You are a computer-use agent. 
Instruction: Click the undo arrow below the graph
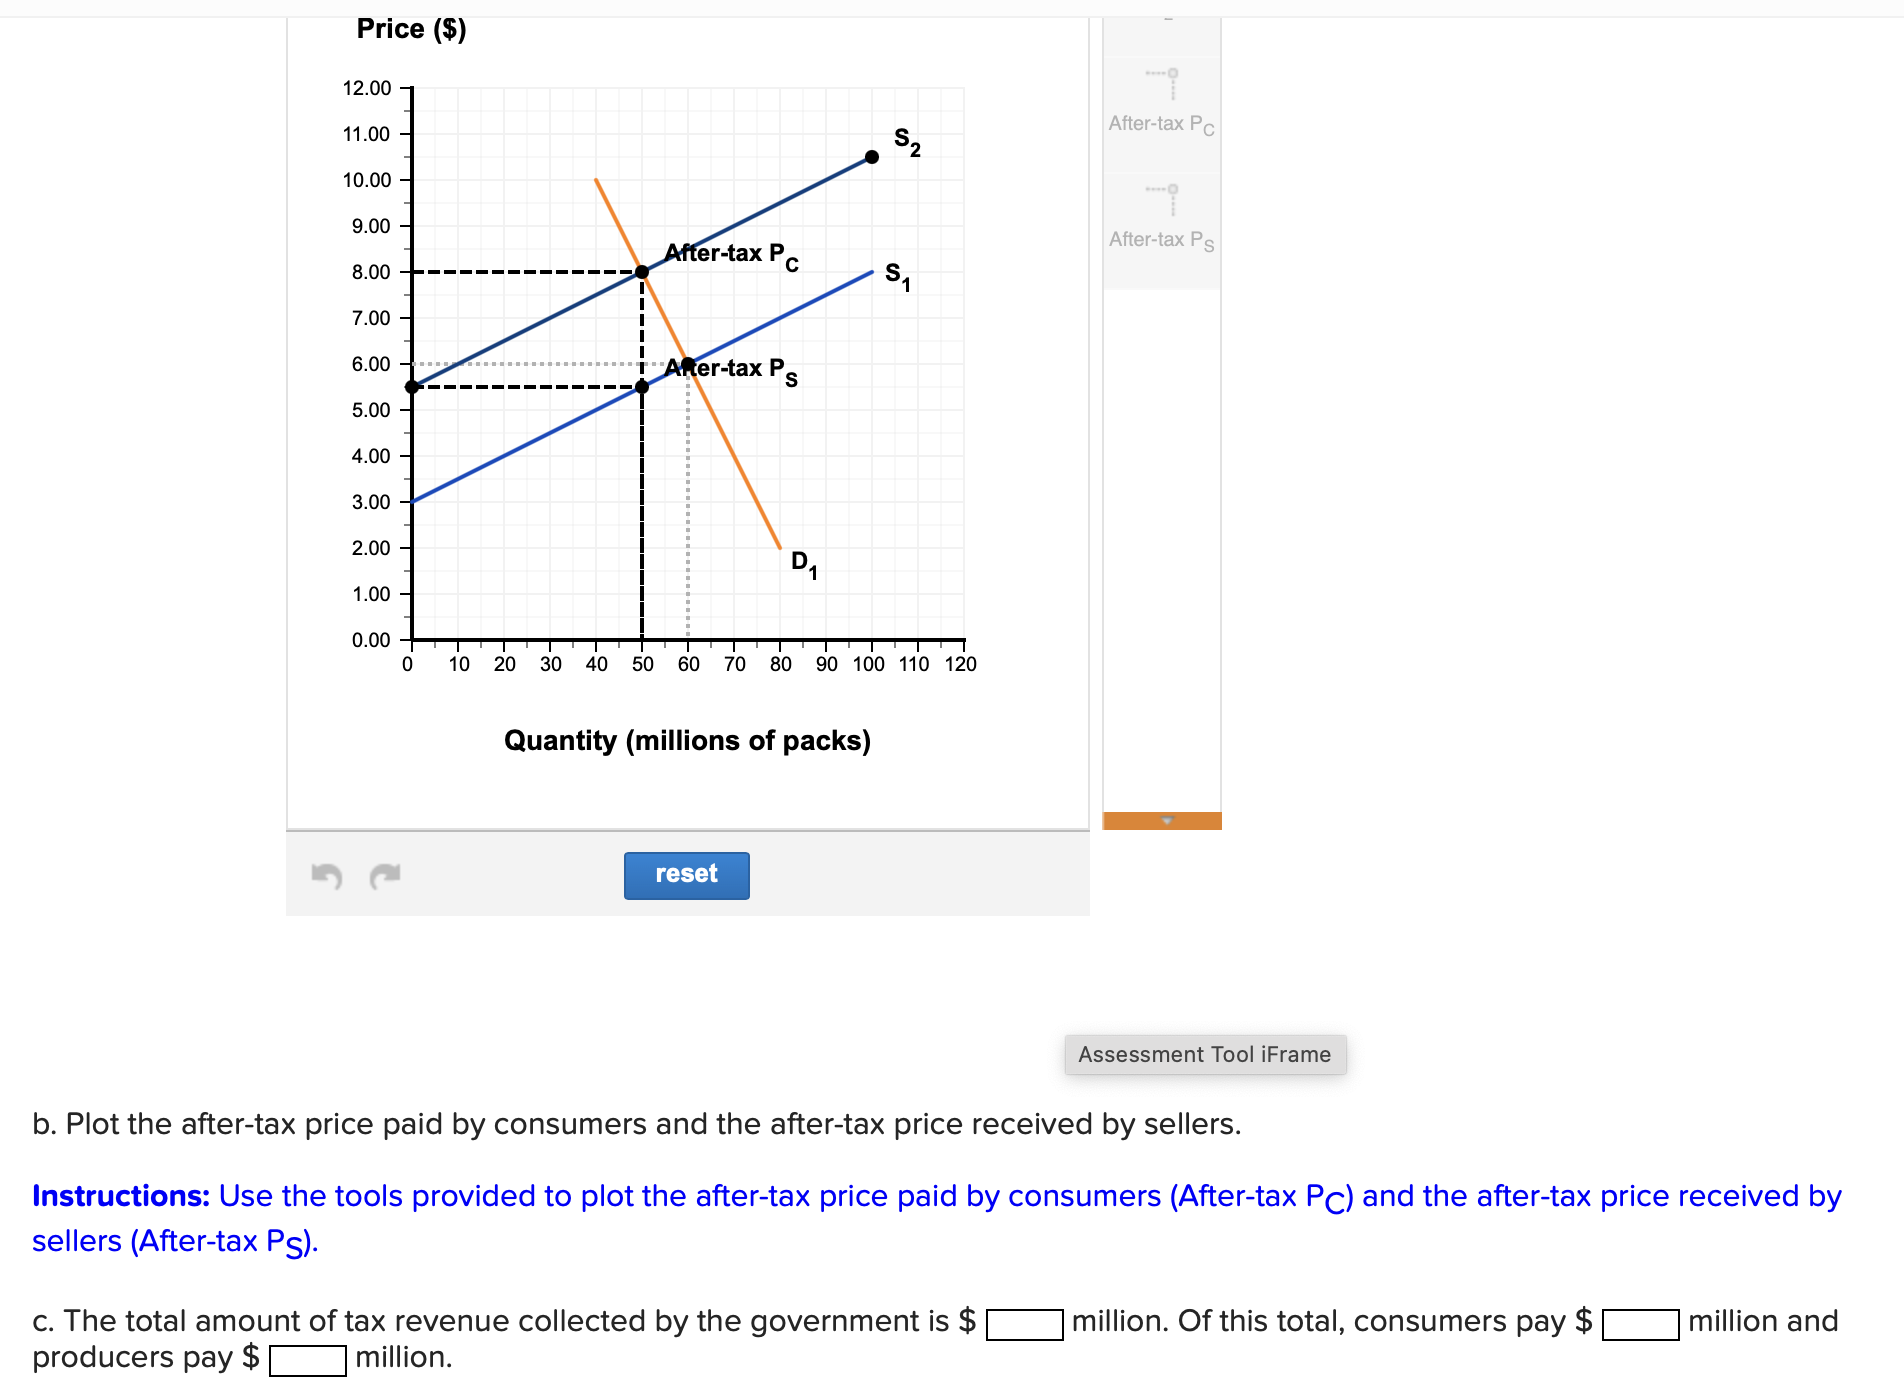click(325, 875)
